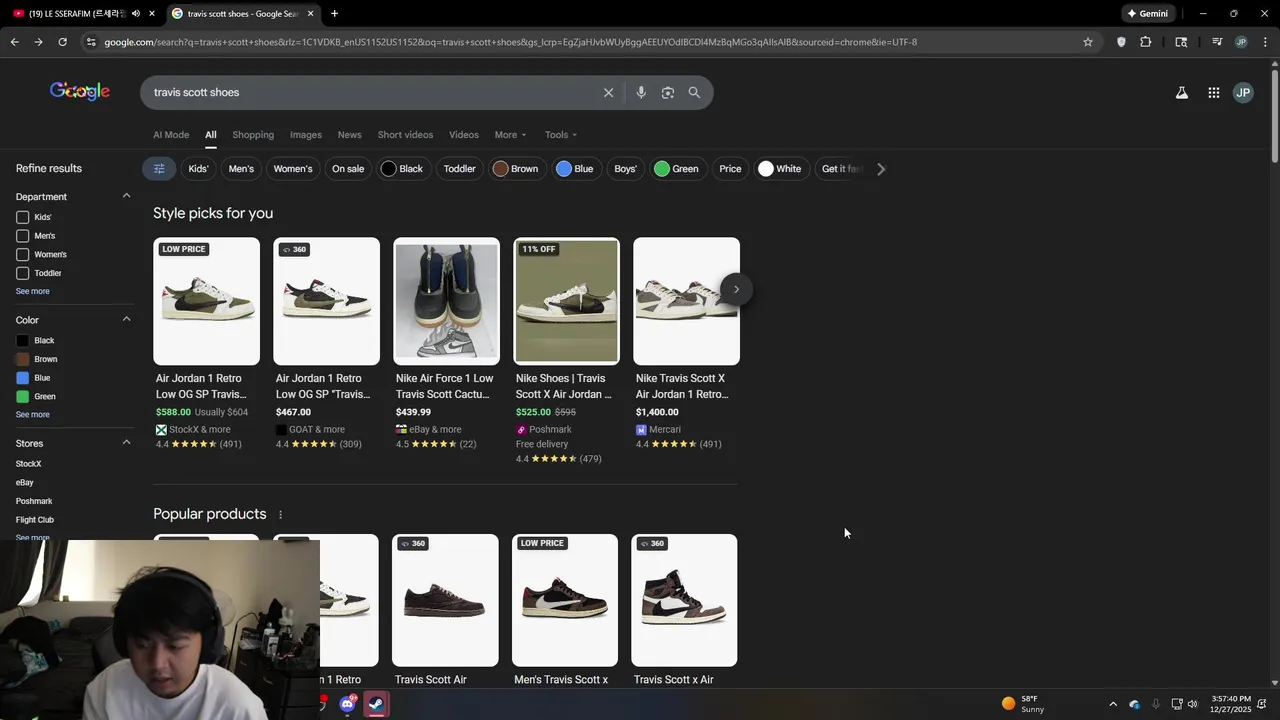Select the Blue color filter in sidebar

[33, 378]
